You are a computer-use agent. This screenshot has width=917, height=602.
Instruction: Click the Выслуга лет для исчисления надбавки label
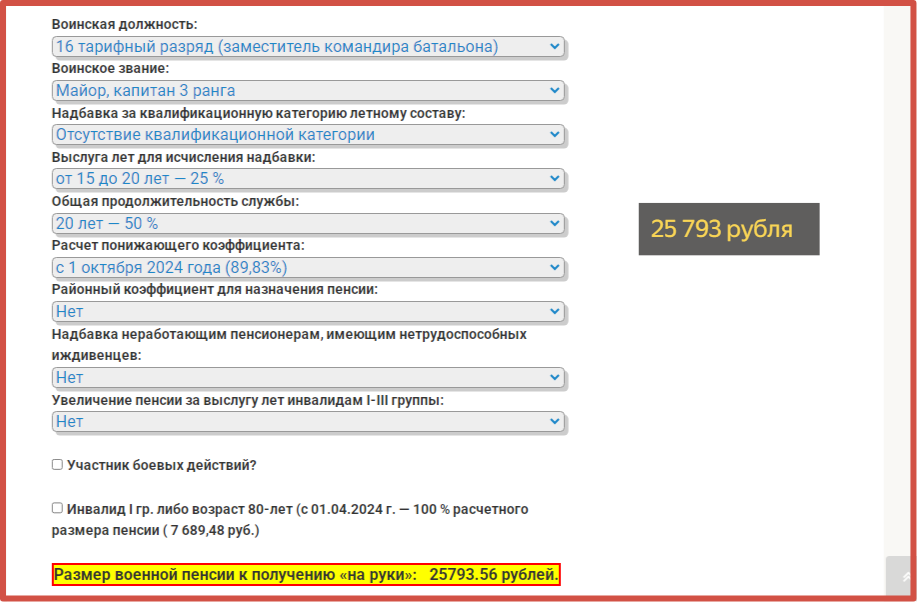pos(184,157)
